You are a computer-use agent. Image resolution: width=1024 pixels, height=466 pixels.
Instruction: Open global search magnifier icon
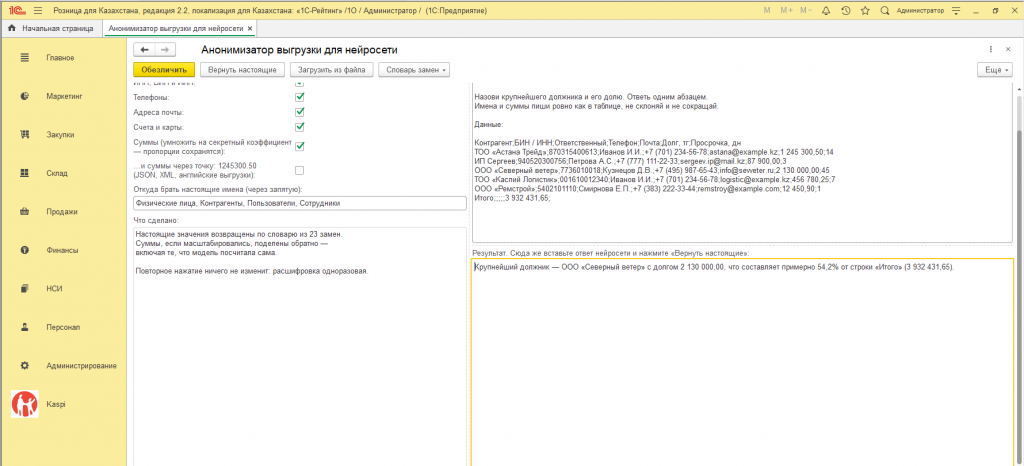coord(885,11)
